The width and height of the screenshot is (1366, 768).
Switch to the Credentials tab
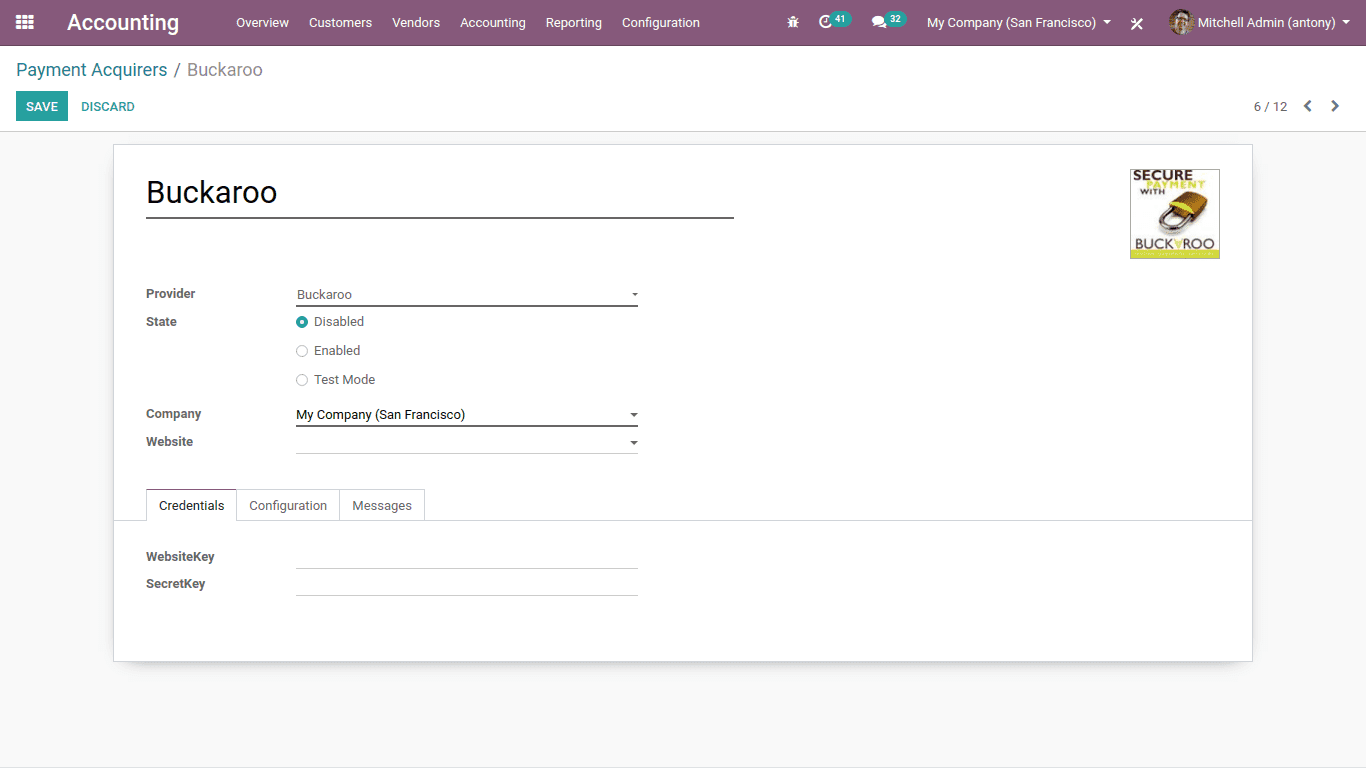coord(191,505)
